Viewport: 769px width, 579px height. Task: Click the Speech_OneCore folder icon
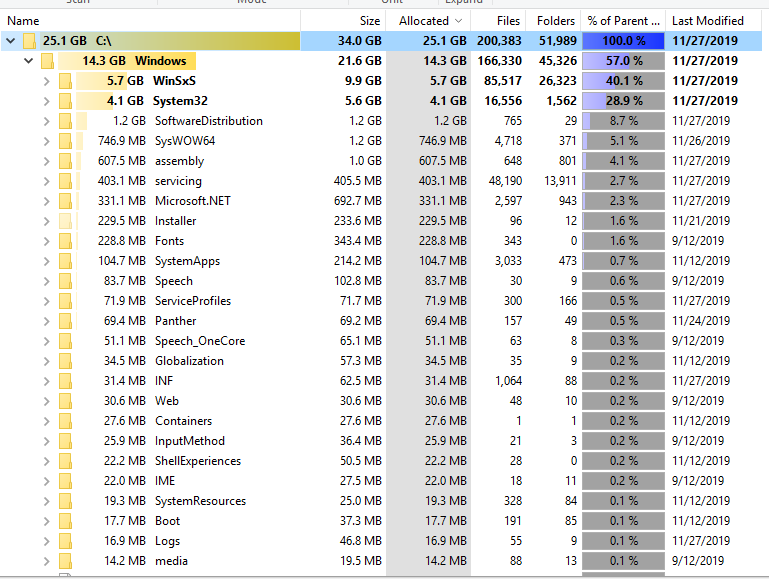click(x=65, y=341)
